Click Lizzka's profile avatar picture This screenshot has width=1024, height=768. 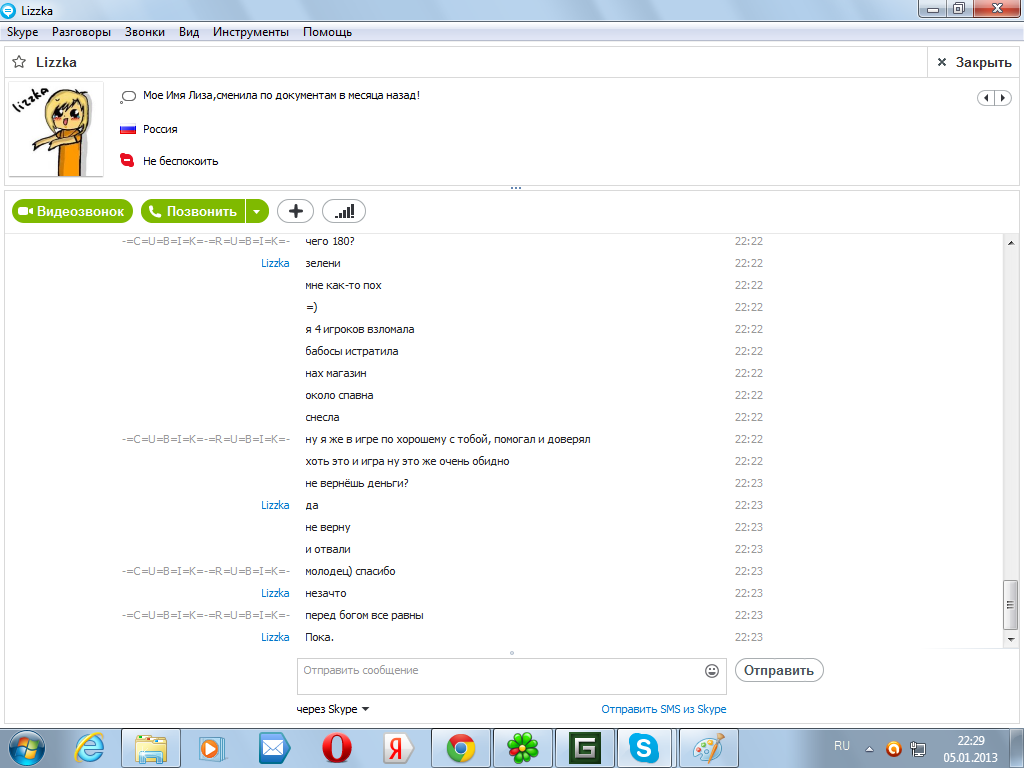tap(56, 129)
